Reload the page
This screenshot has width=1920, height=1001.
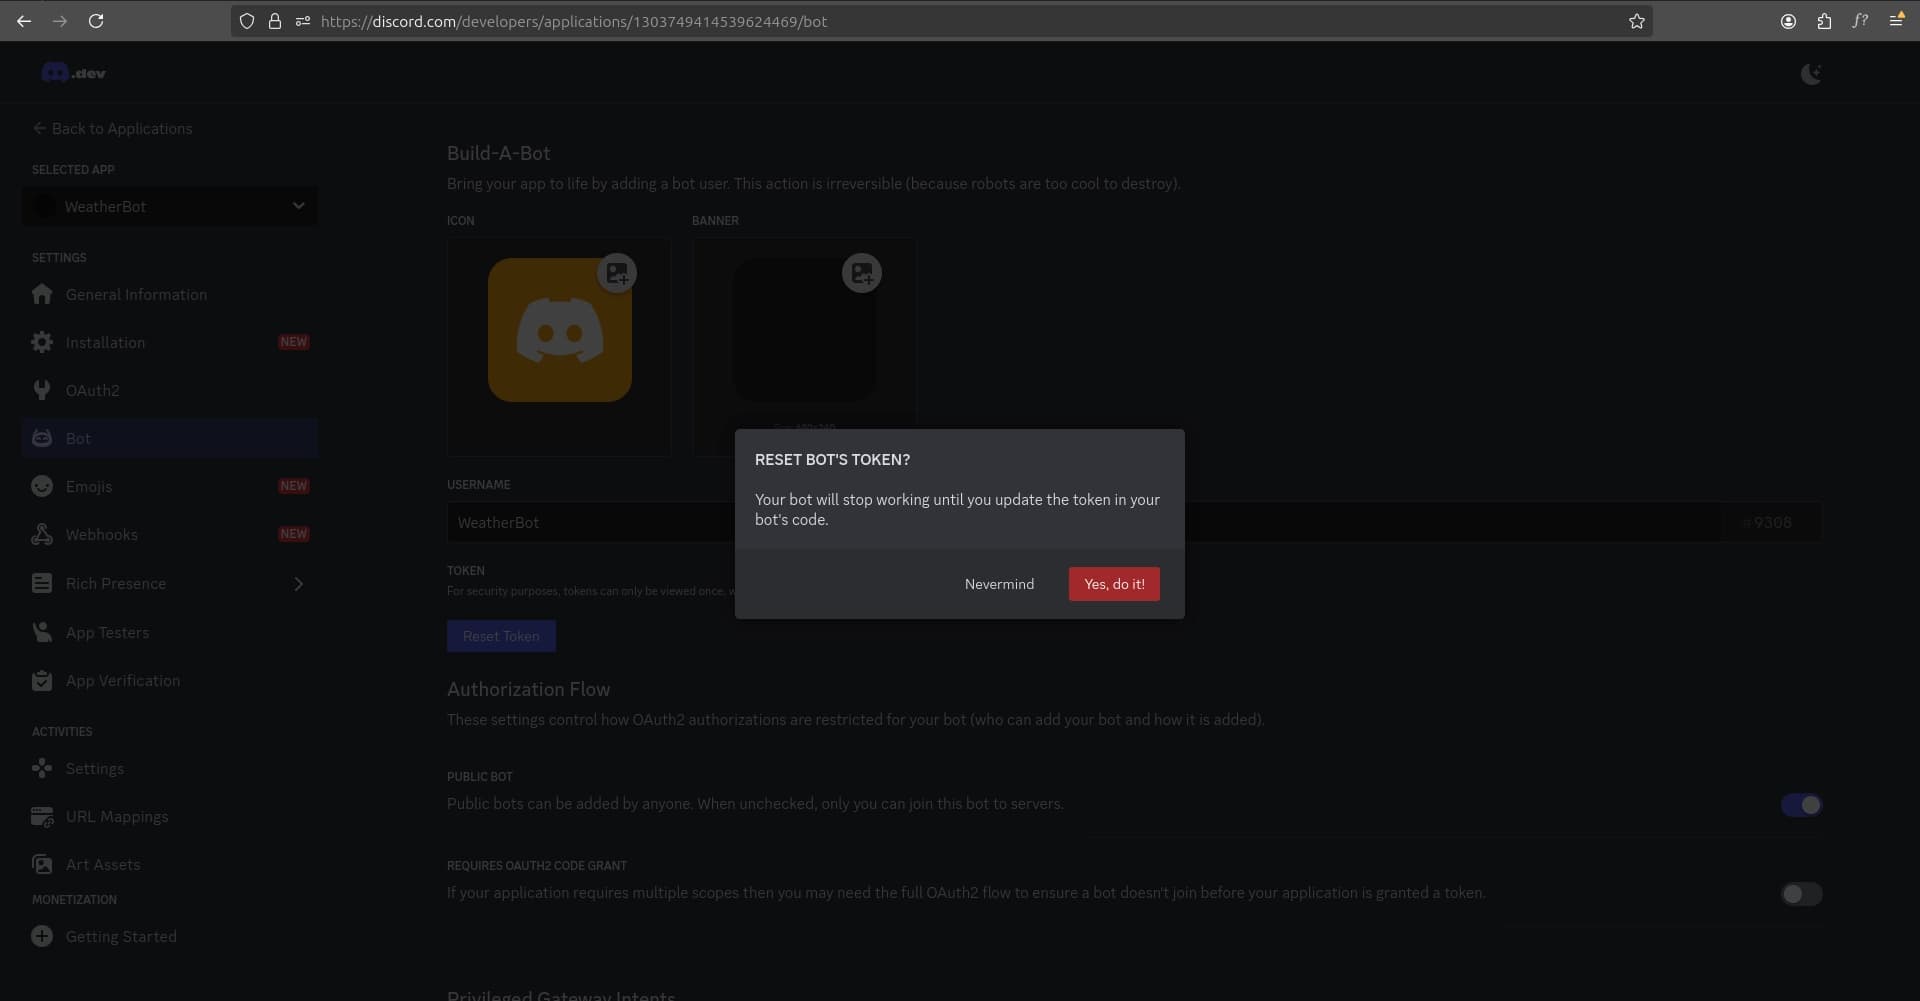click(x=96, y=21)
